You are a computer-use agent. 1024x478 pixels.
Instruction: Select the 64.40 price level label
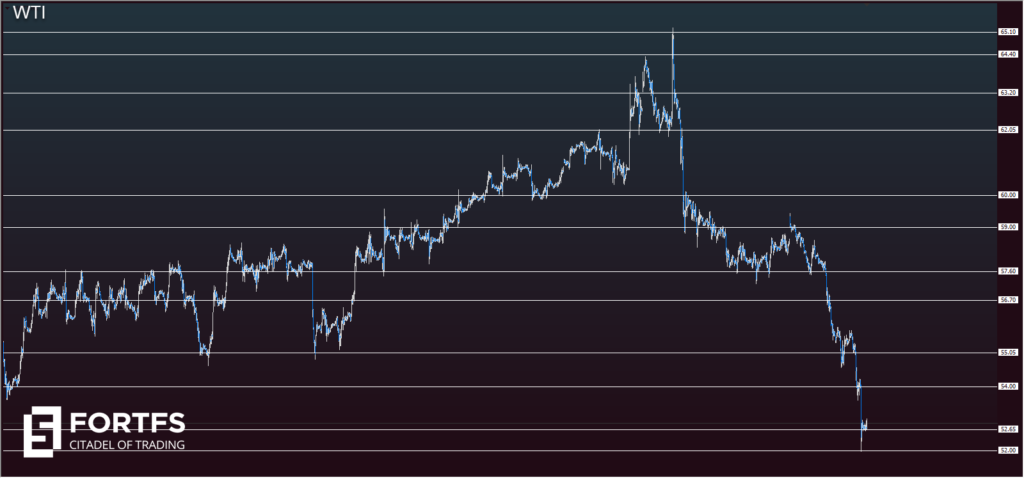point(1007,54)
